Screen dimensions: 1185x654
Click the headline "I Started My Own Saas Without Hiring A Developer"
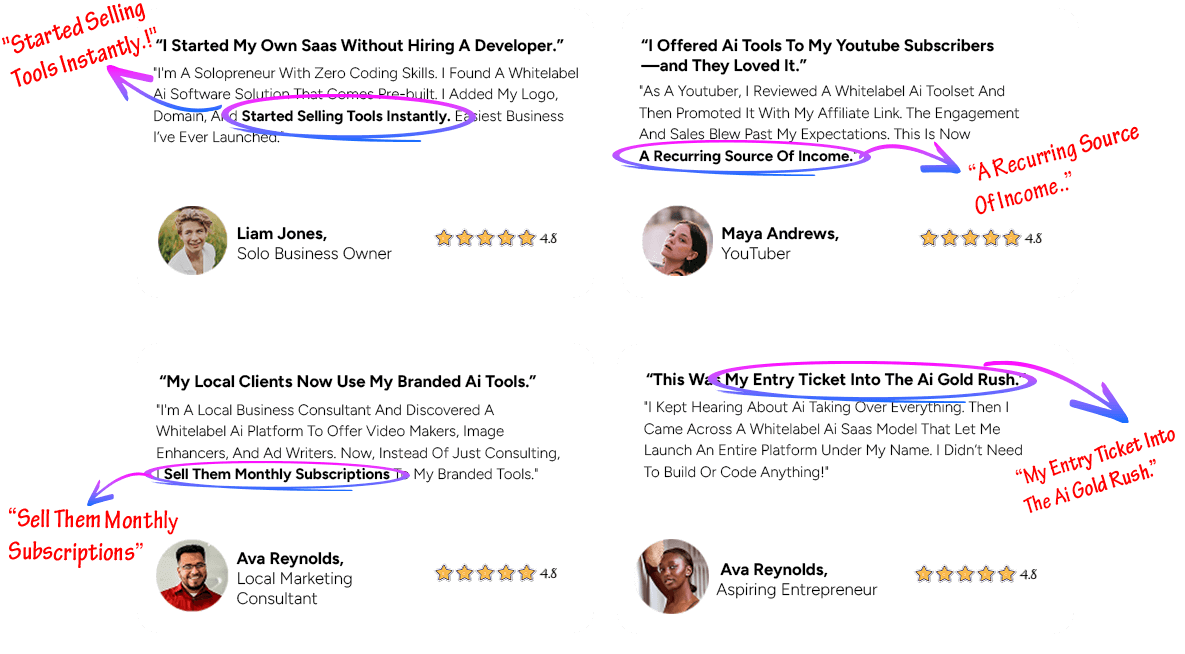[360, 45]
